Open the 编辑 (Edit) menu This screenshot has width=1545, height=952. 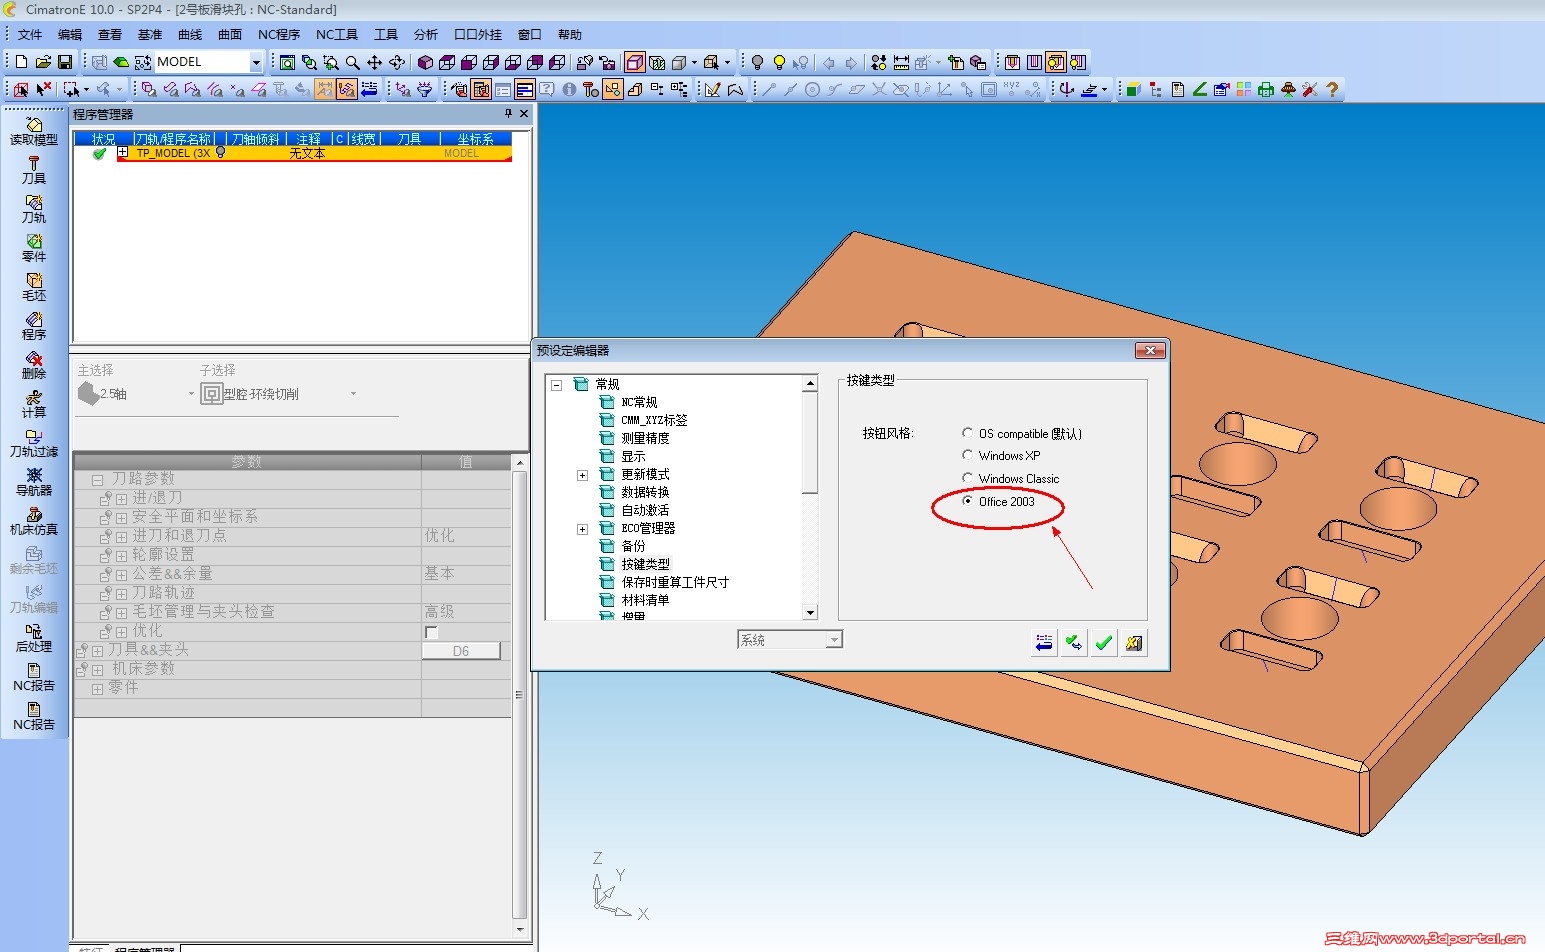click(70, 35)
